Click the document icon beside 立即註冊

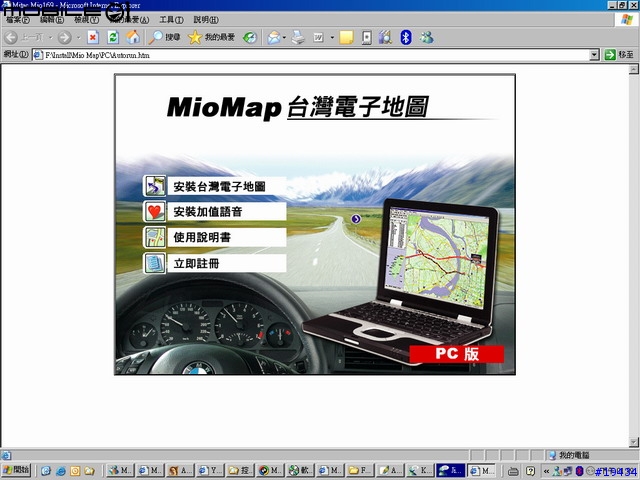[x=155, y=263]
